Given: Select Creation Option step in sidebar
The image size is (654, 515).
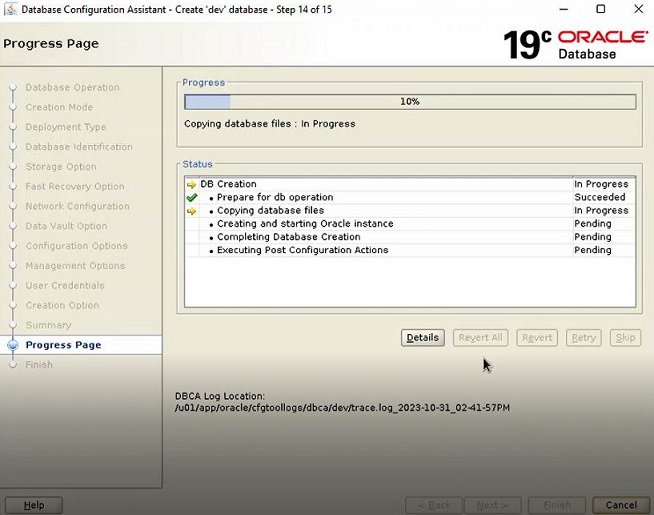Looking at the screenshot, I should click(63, 305).
